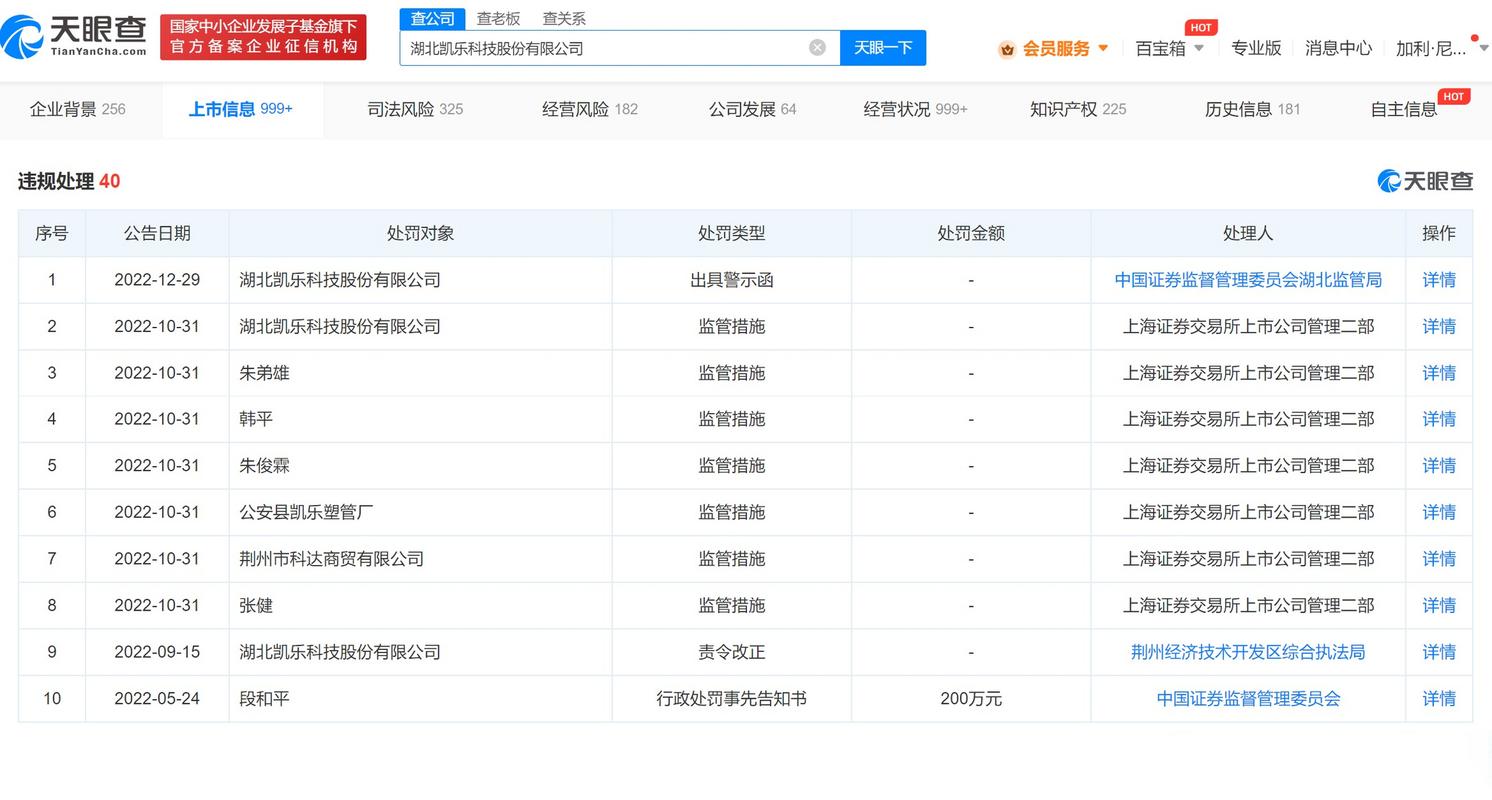Open 详情 for the first penalty record
1492x800 pixels.
point(1438,280)
